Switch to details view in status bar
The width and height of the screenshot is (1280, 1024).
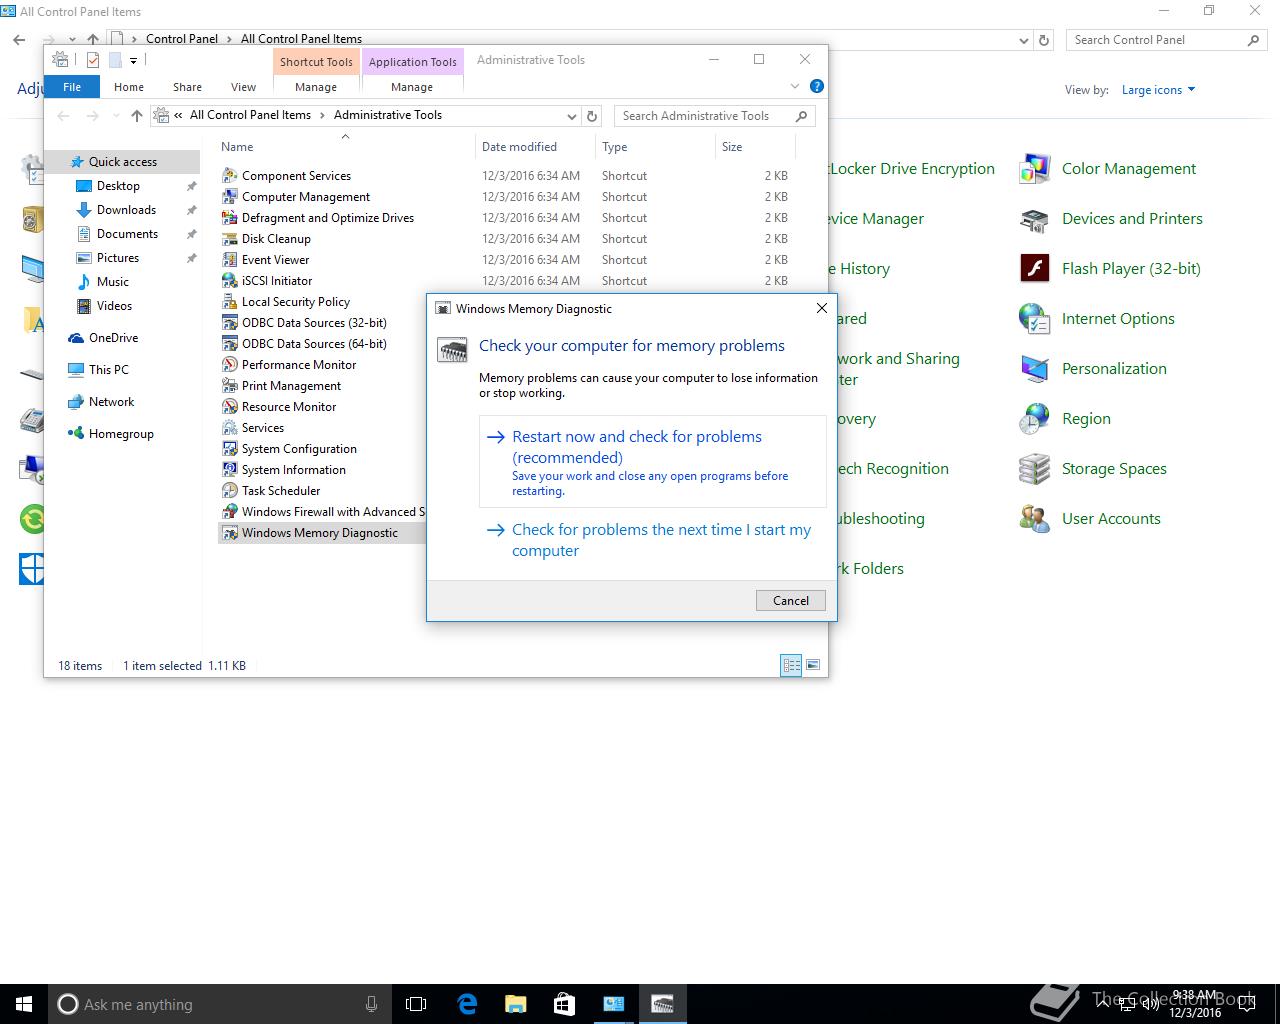pos(791,665)
